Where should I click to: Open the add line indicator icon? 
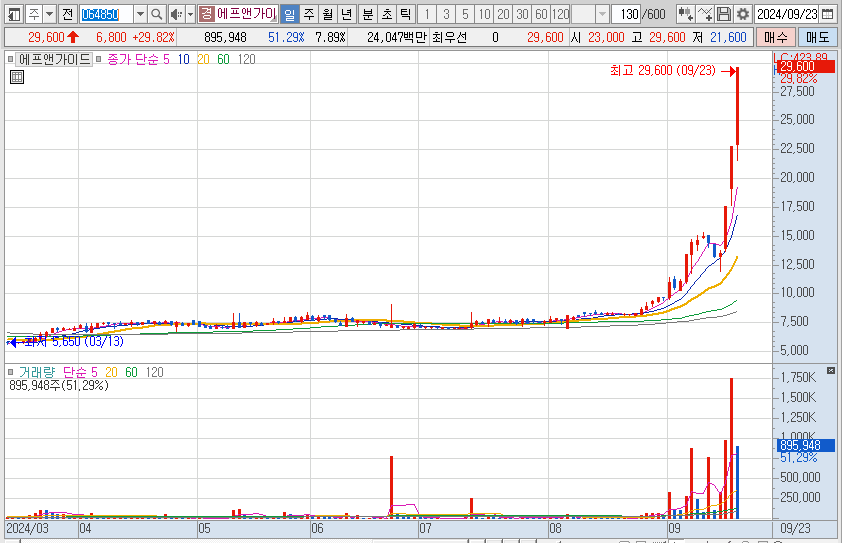705,14
